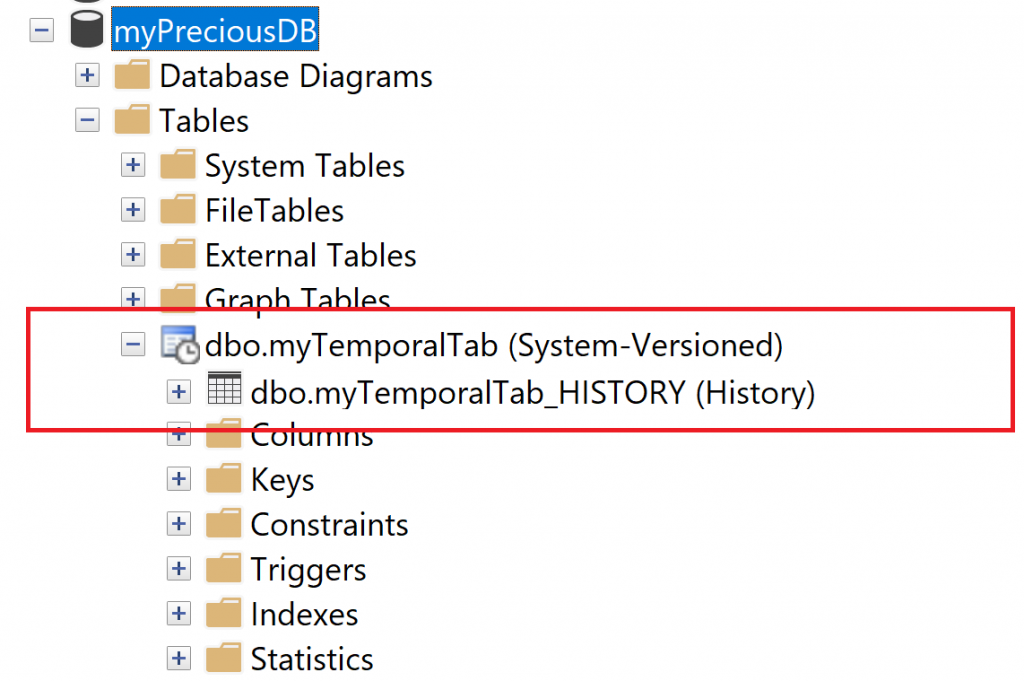
Task: Collapse the Tables folder node
Action: tap(87, 121)
